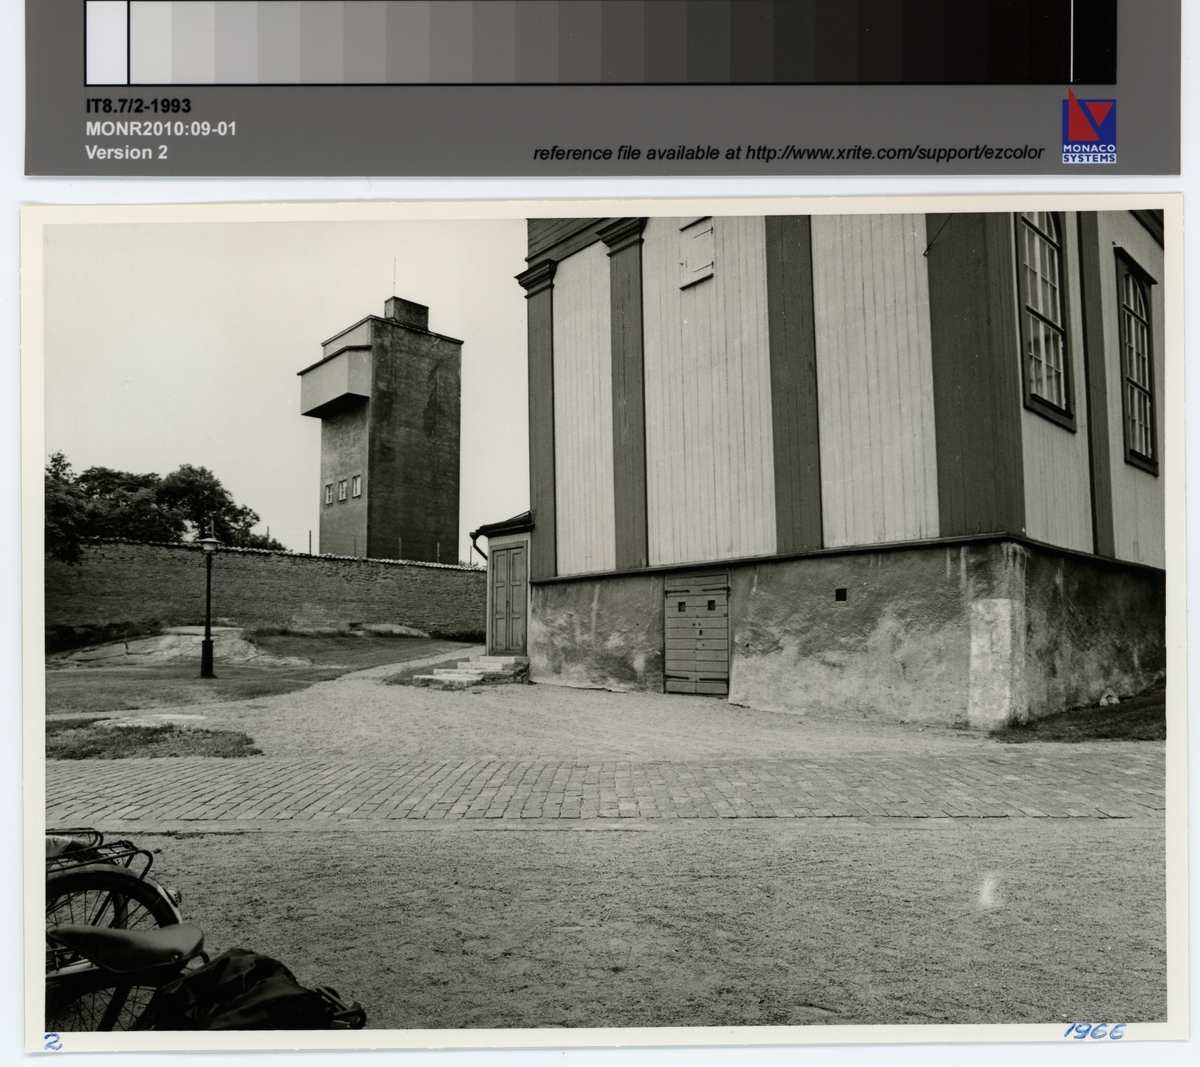The width and height of the screenshot is (1200, 1067).
Task: Click the IT8.7/2-1993 label text
Action: point(138,106)
